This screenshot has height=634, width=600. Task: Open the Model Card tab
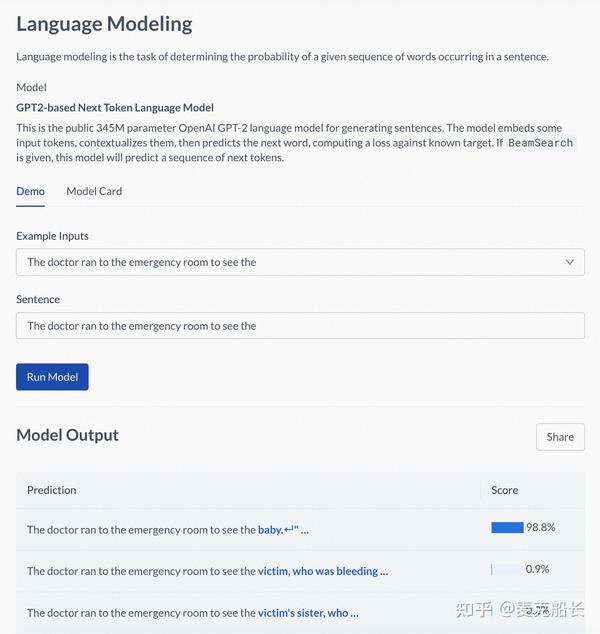94,191
